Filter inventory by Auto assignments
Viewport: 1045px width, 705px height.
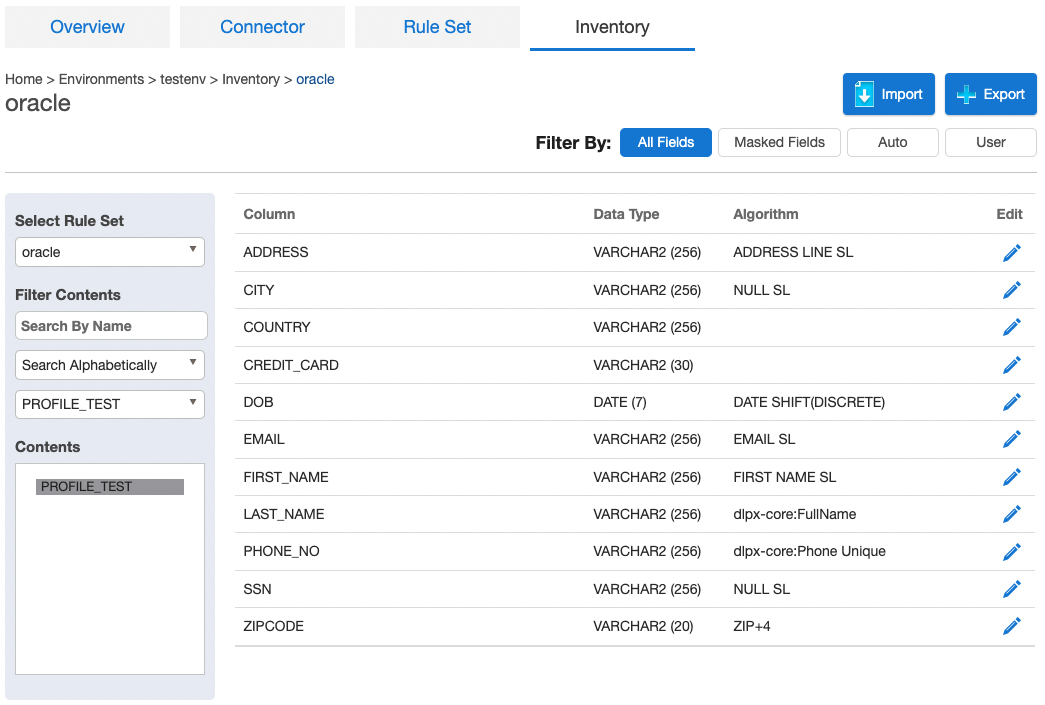pos(892,142)
